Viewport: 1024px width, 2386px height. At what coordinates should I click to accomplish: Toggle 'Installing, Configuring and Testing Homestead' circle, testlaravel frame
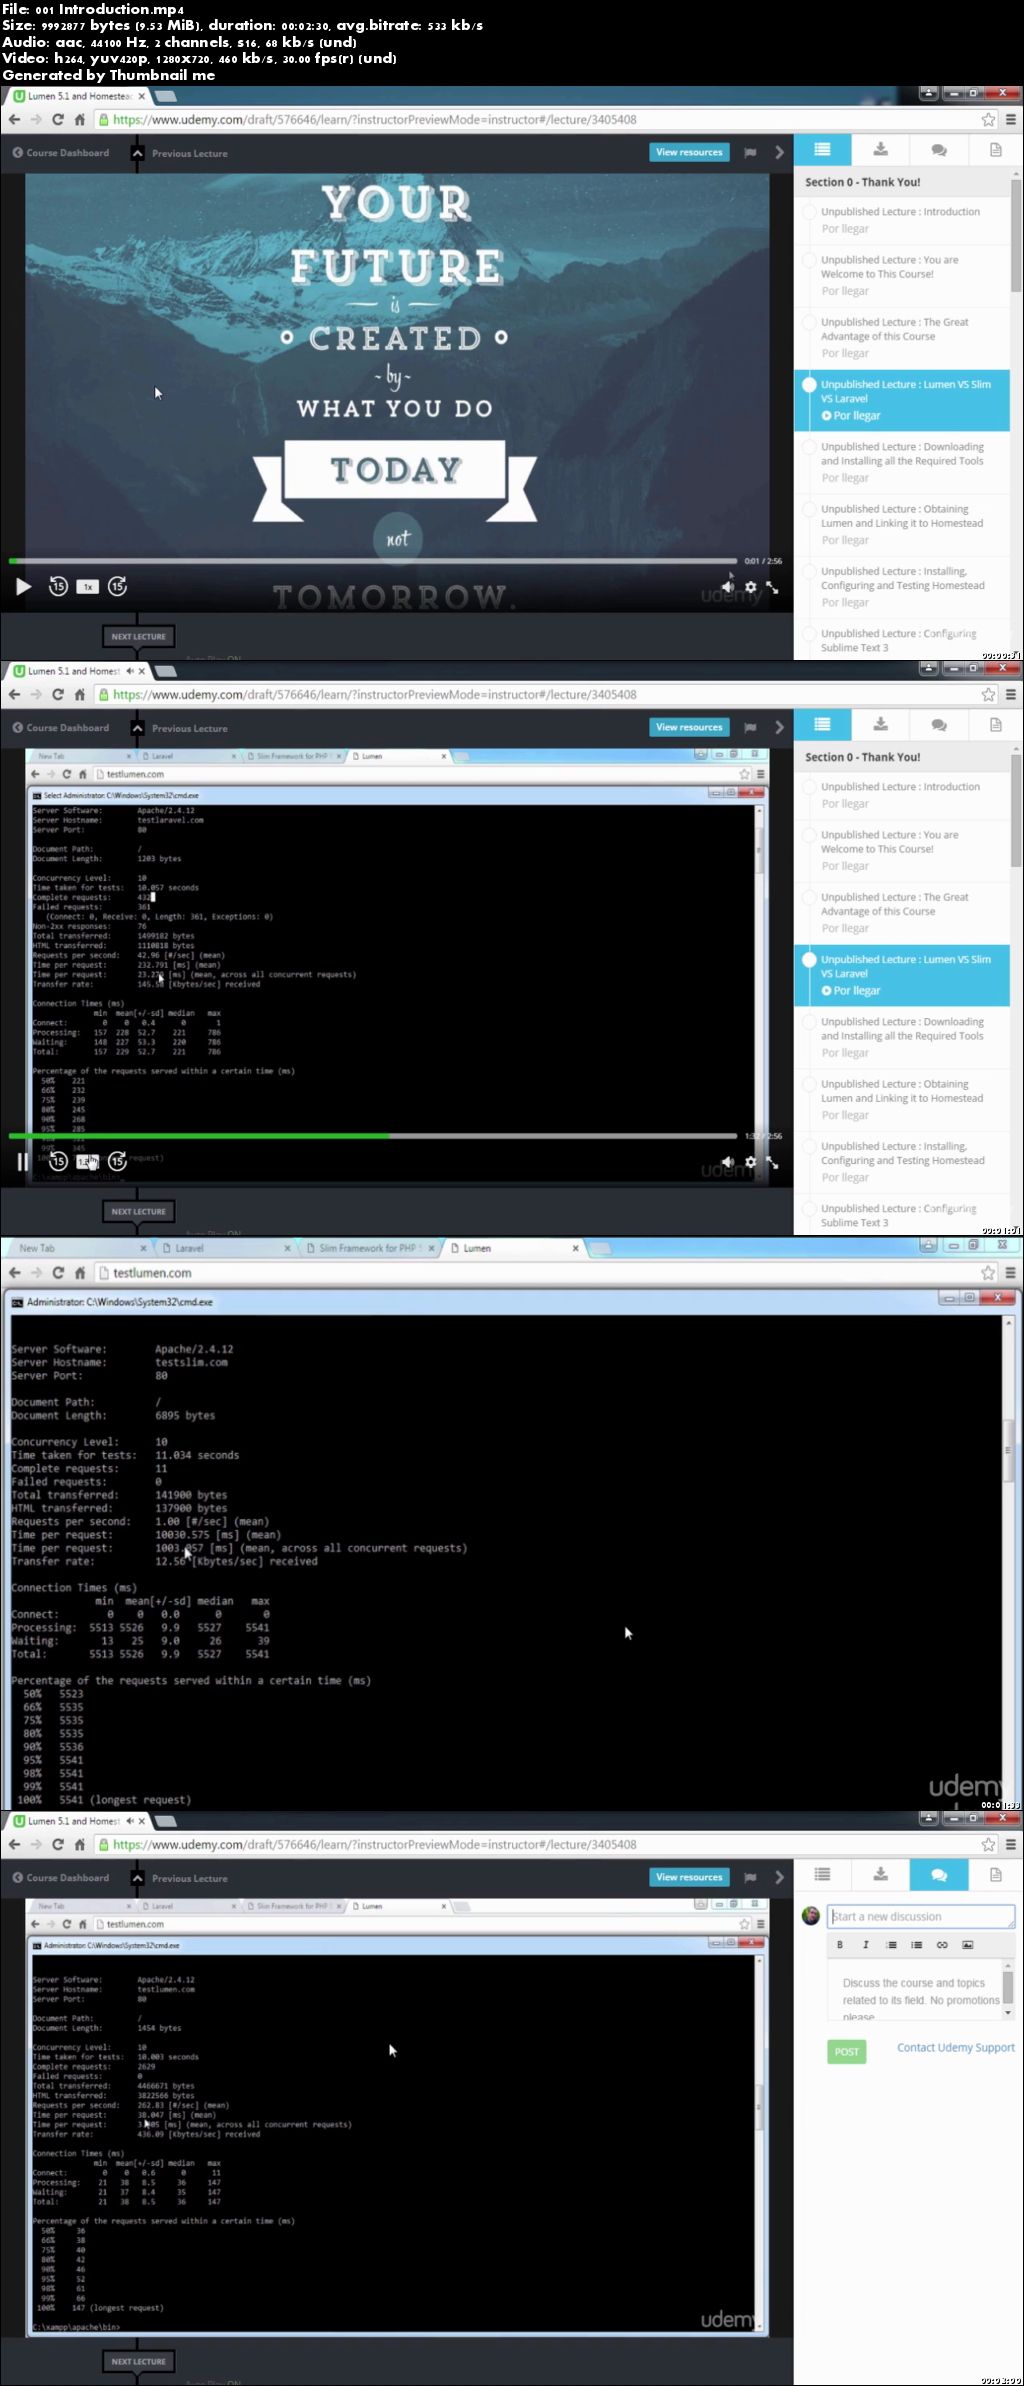pyautogui.click(x=809, y=1146)
